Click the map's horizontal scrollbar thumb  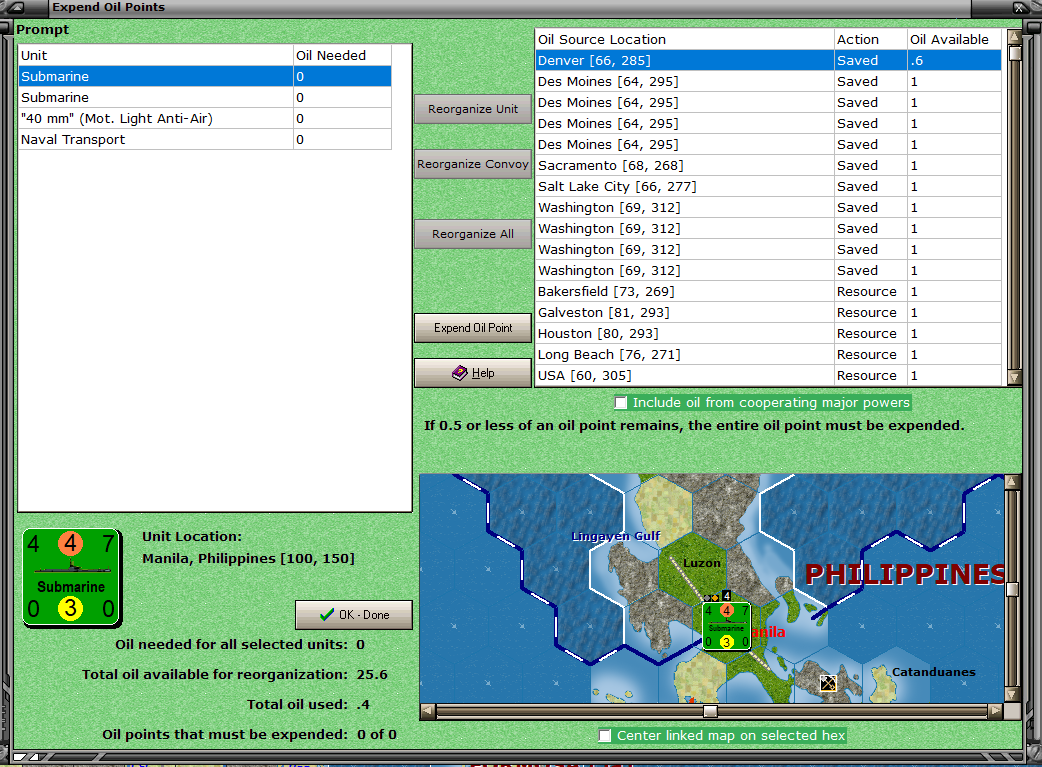click(710, 711)
